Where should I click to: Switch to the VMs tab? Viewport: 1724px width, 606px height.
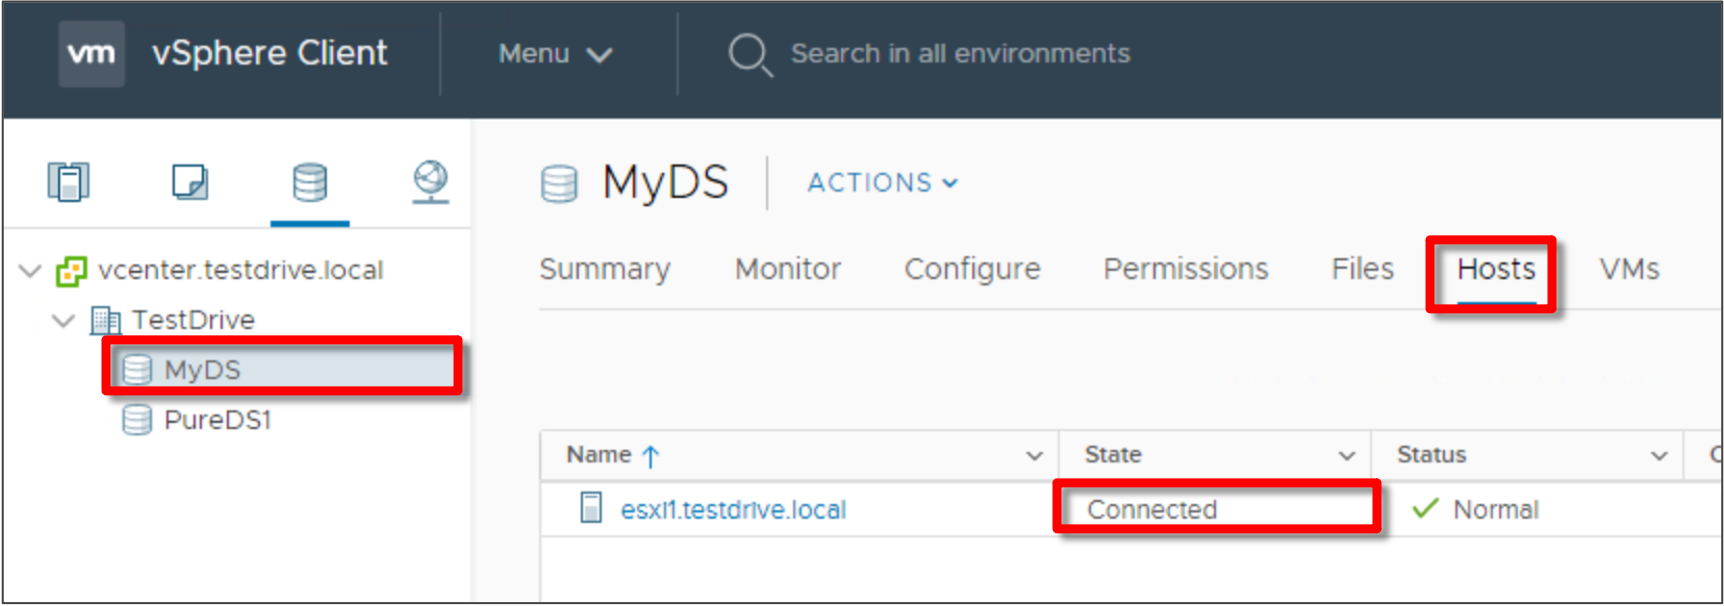(1629, 269)
